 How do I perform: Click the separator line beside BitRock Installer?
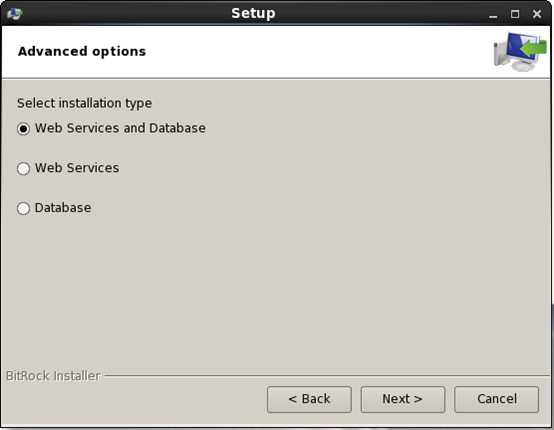327,376
